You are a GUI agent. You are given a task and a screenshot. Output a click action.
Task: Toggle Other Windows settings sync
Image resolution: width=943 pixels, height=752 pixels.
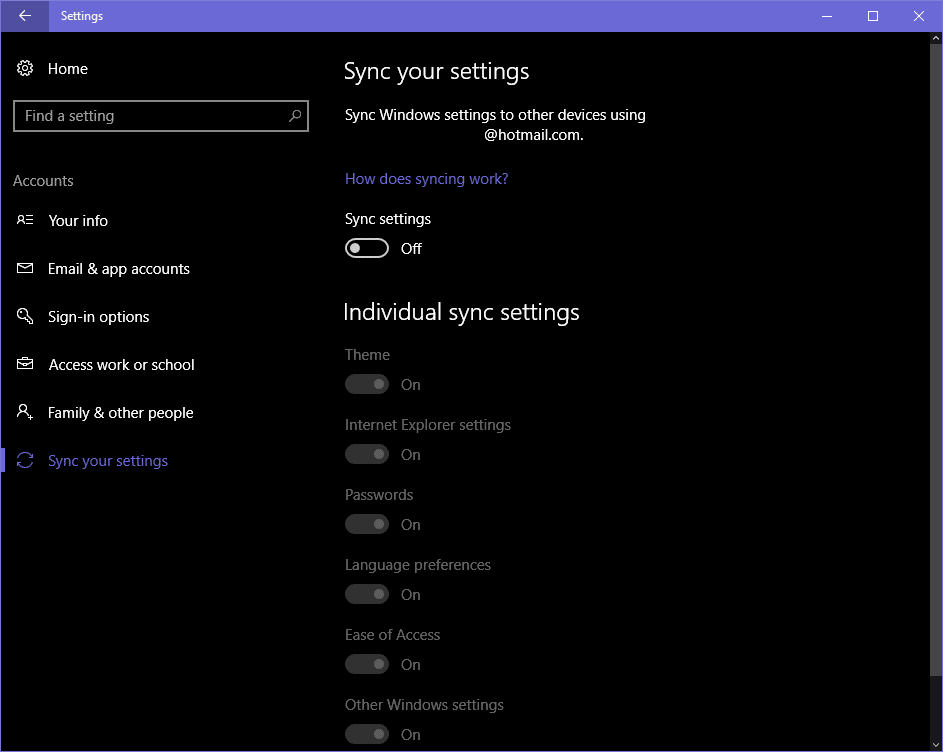pos(367,734)
